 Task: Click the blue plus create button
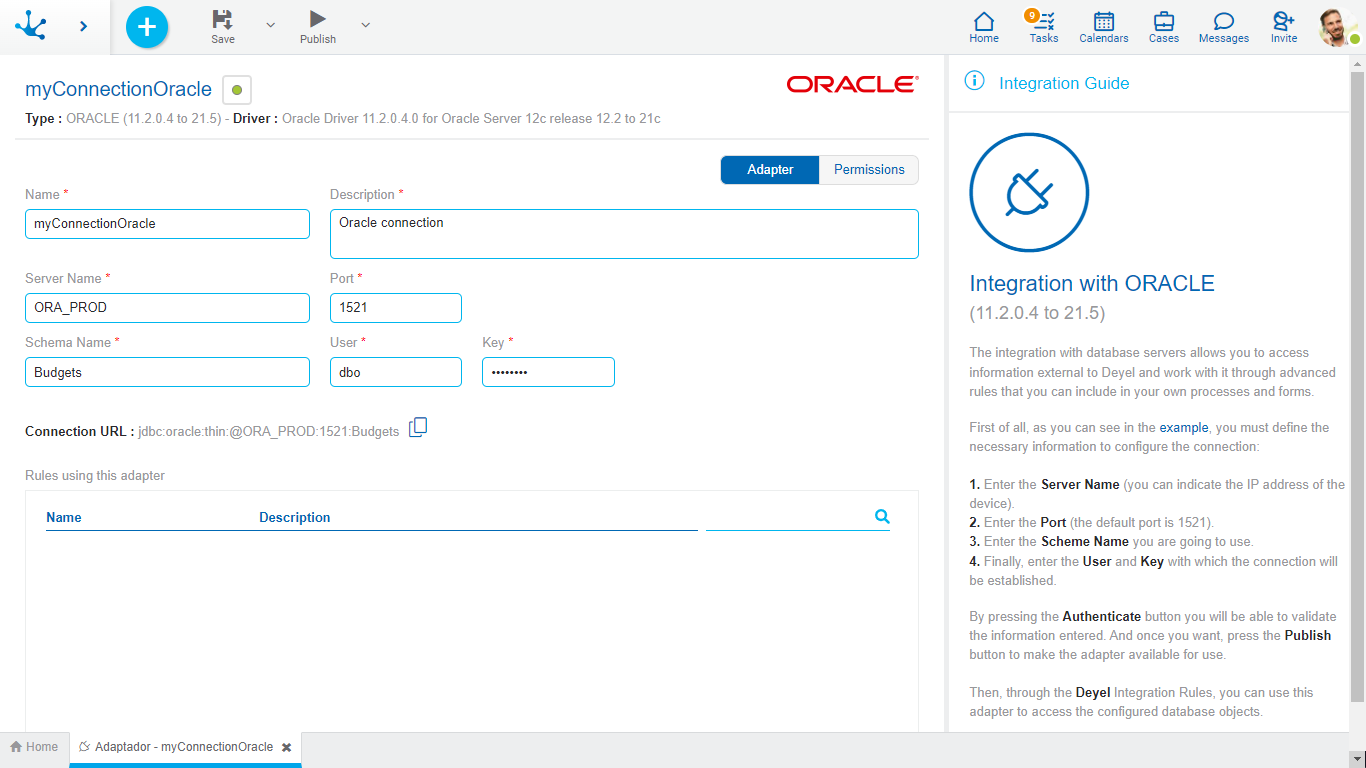click(x=147, y=27)
